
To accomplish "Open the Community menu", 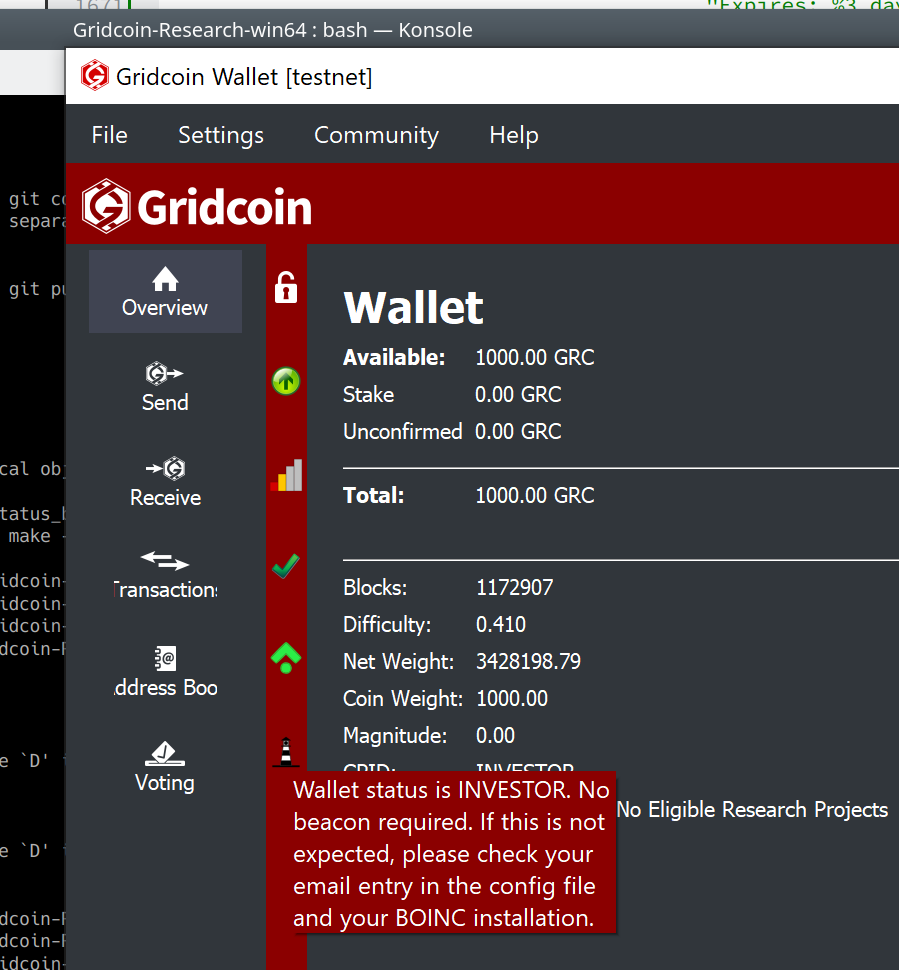I will point(376,135).
